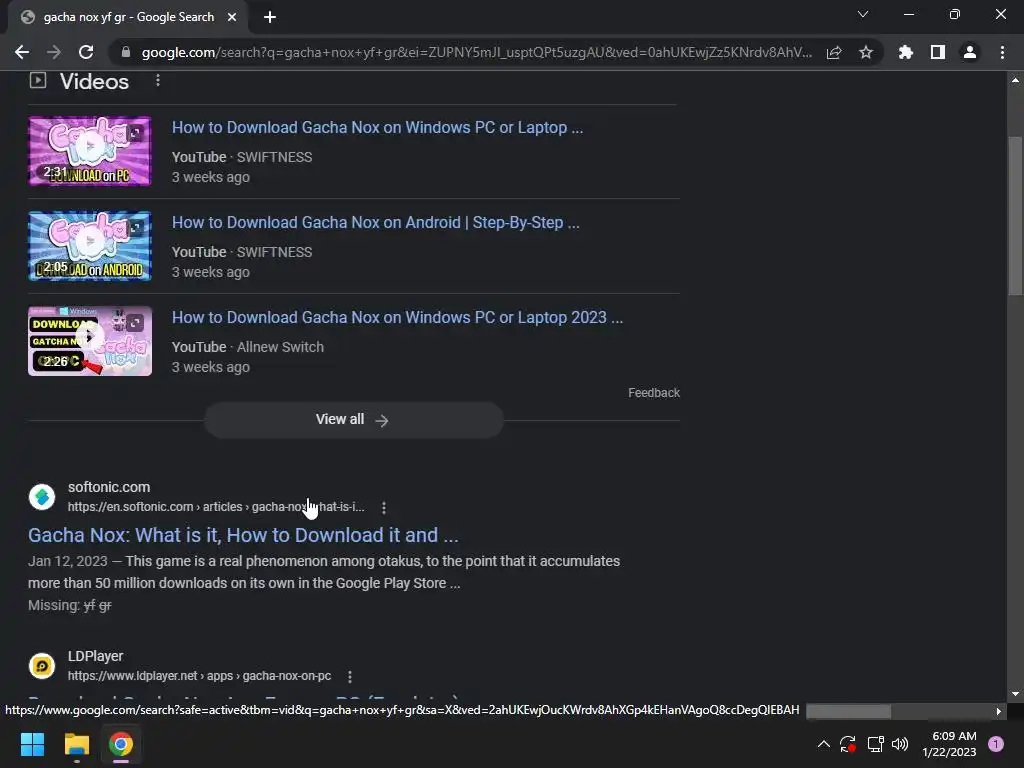Bookmark this tab with the star icon
1024x768 pixels.
coord(866,52)
